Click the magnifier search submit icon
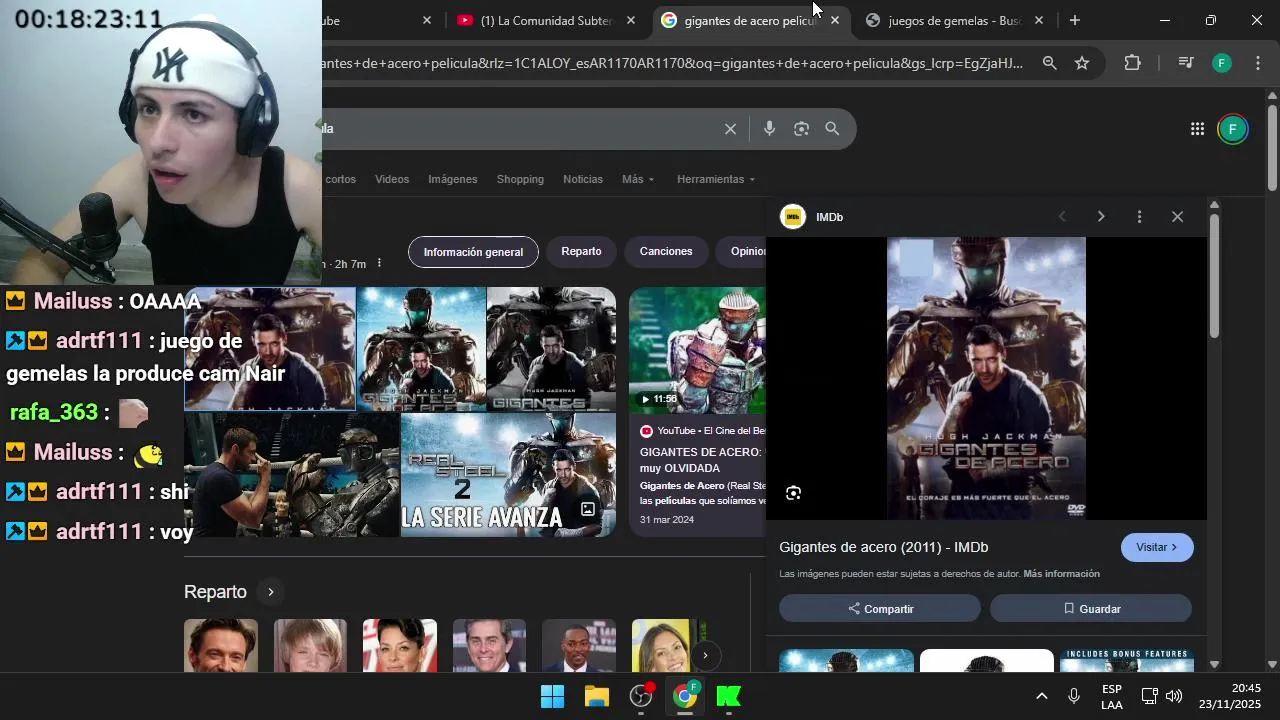This screenshot has width=1280, height=720. (832, 129)
